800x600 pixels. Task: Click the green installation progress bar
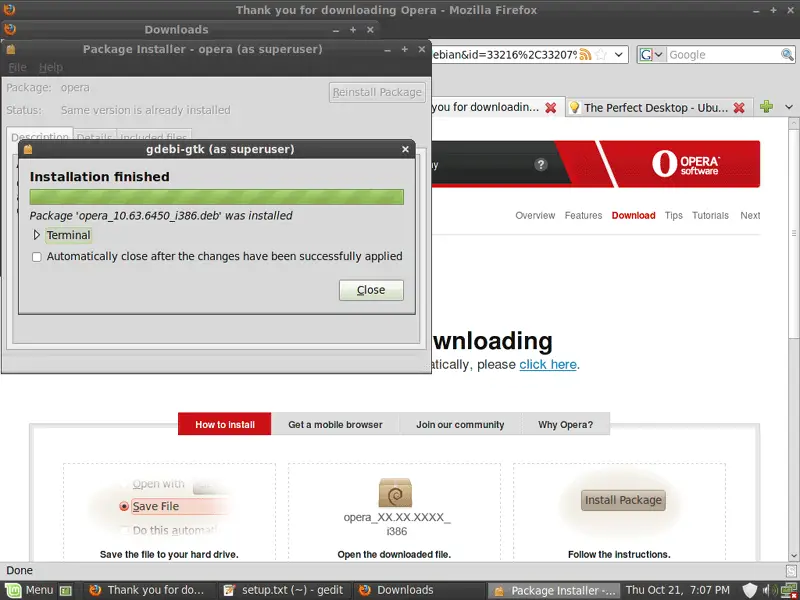(x=216, y=197)
